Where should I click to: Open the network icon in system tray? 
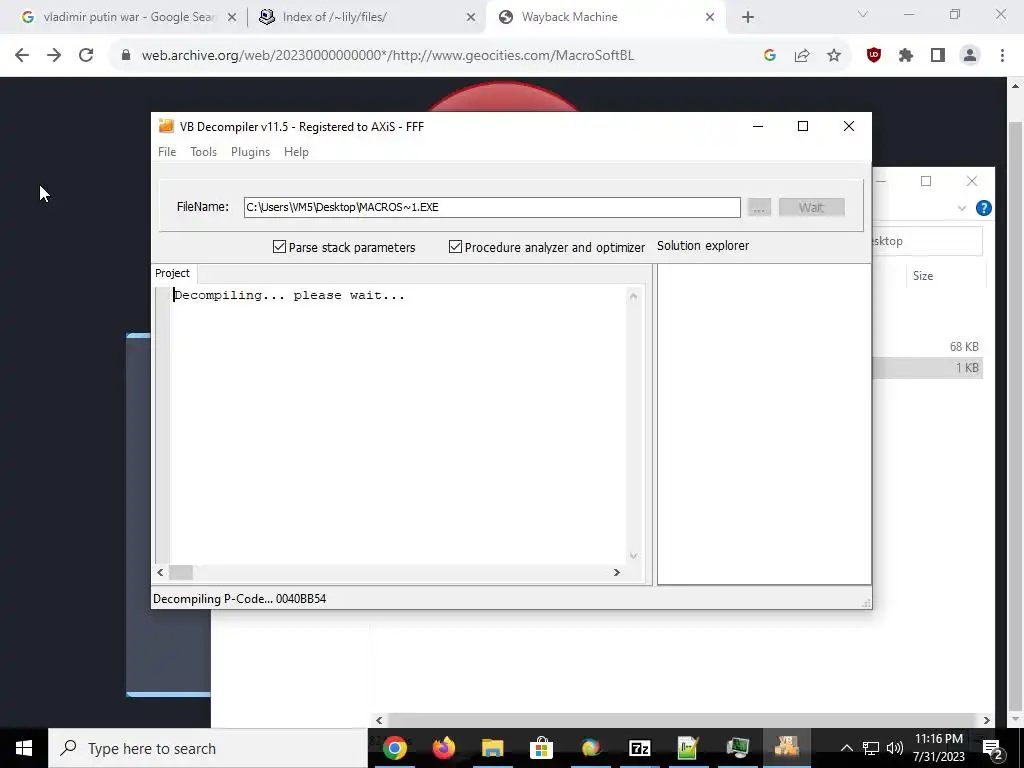871,748
